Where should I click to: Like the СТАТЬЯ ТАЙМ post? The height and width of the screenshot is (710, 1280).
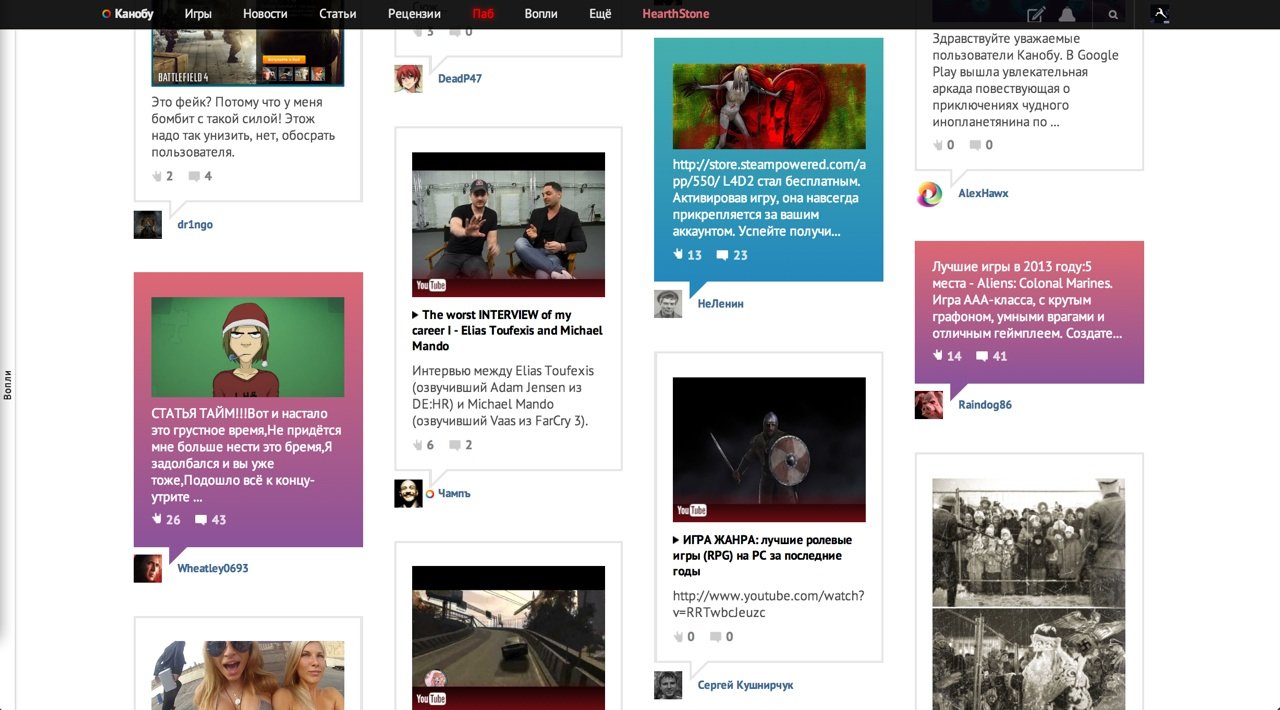pos(166,519)
